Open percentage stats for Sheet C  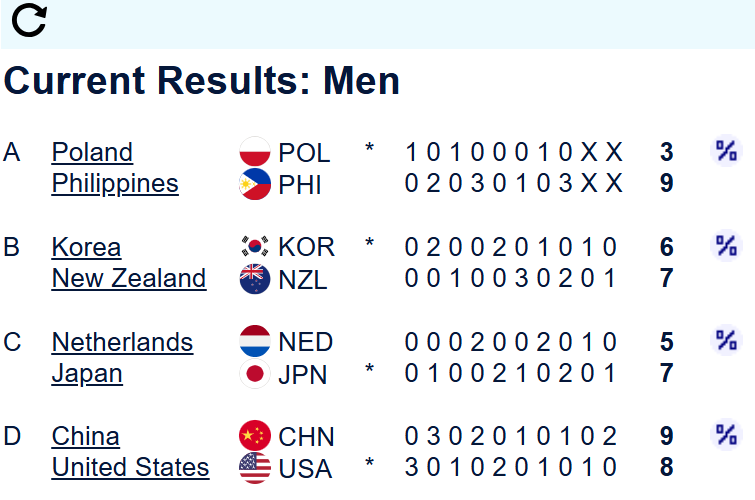726,340
